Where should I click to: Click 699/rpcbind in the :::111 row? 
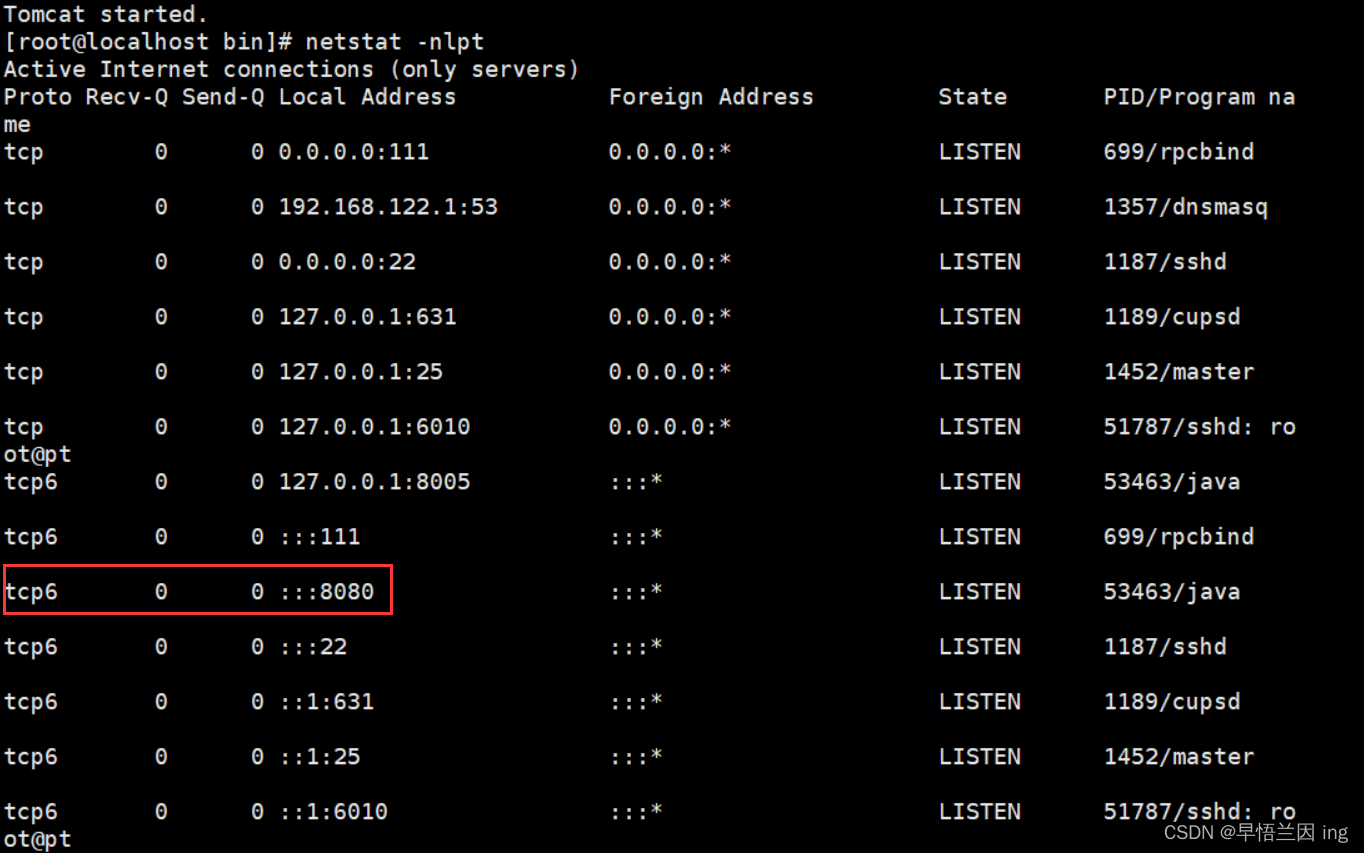1178,537
